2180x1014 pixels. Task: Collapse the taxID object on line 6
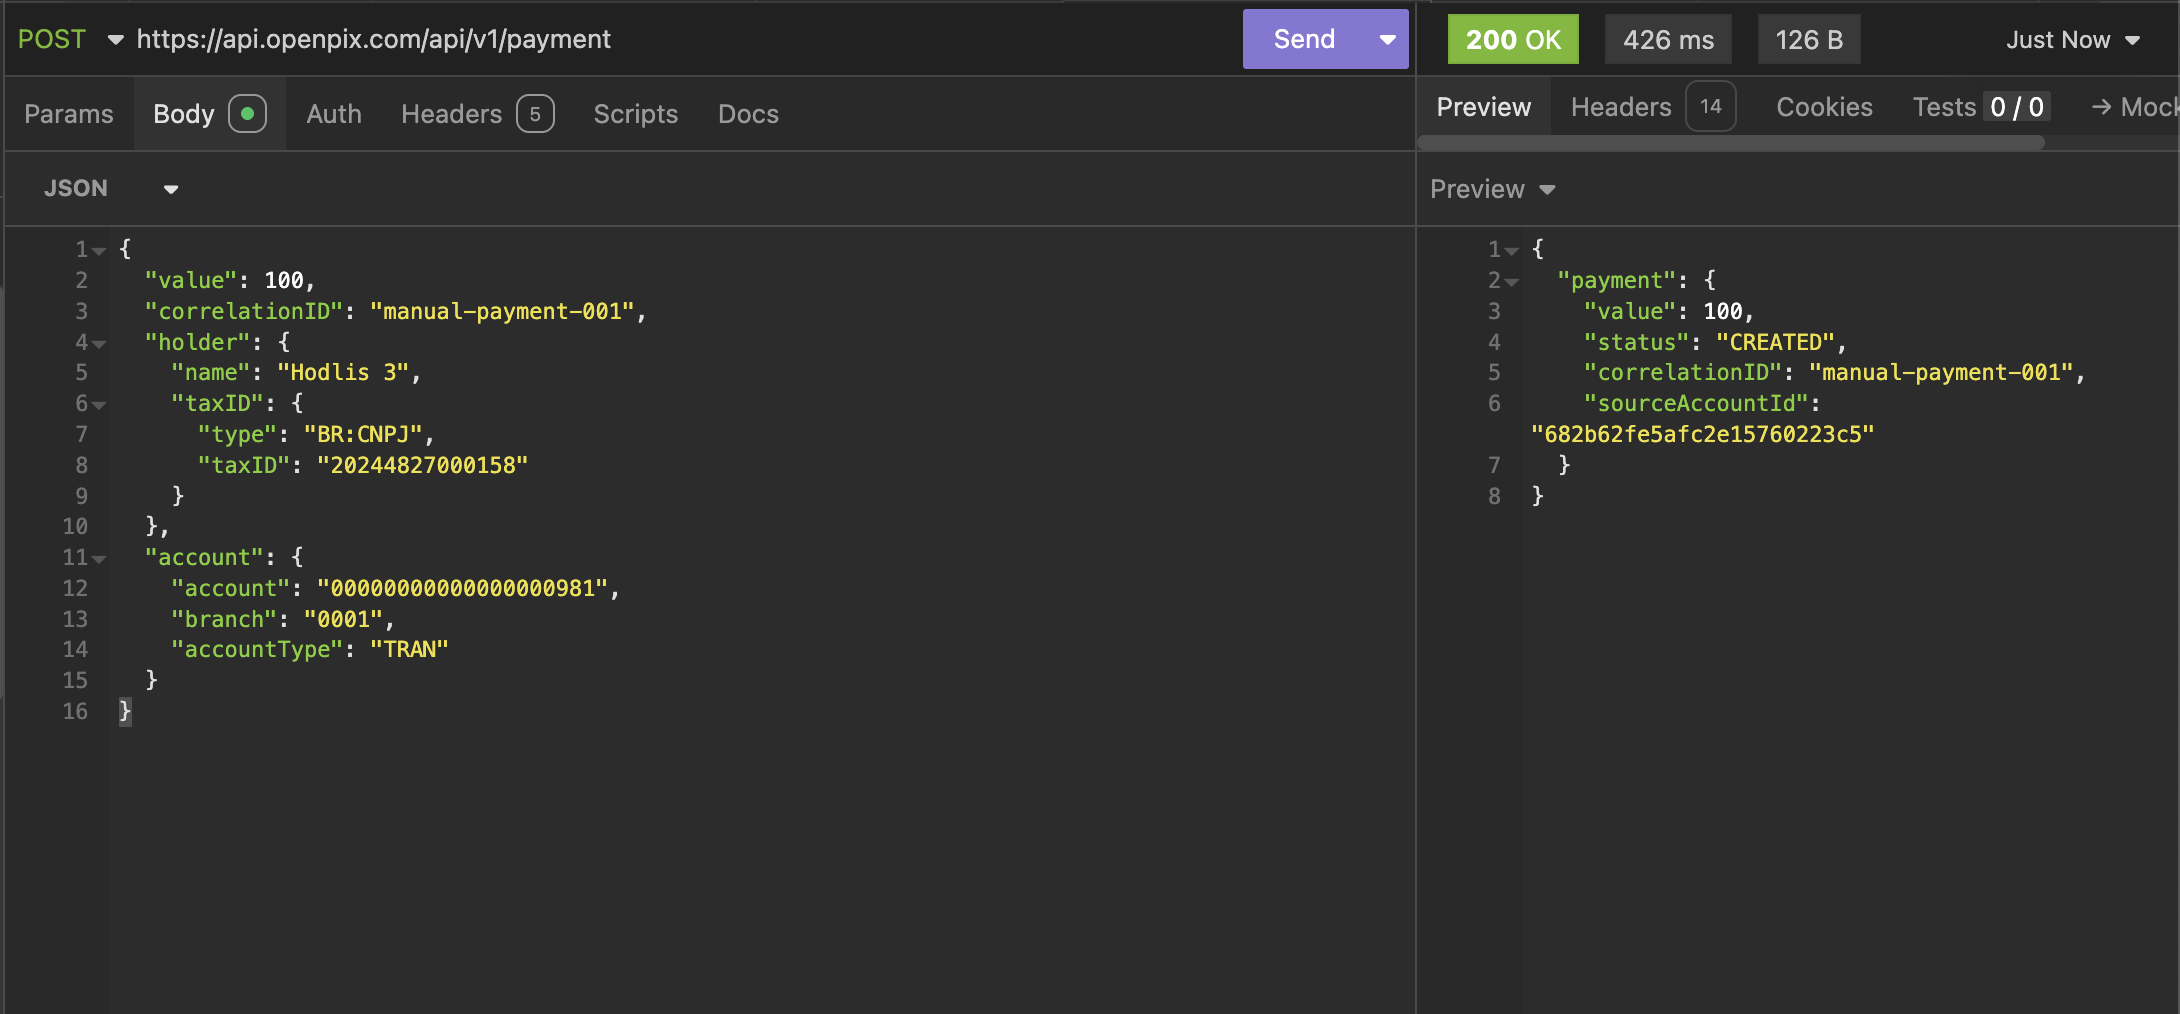point(99,405)
